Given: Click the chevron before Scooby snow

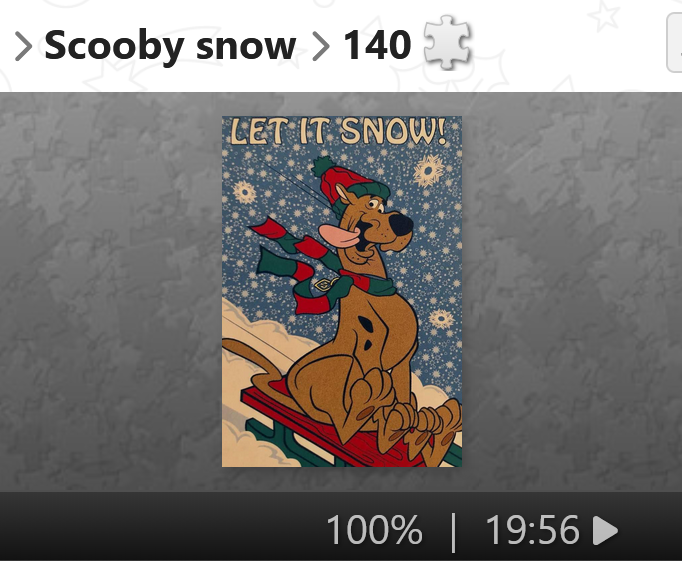Looking at the screenshot, I should coord(23,46).
